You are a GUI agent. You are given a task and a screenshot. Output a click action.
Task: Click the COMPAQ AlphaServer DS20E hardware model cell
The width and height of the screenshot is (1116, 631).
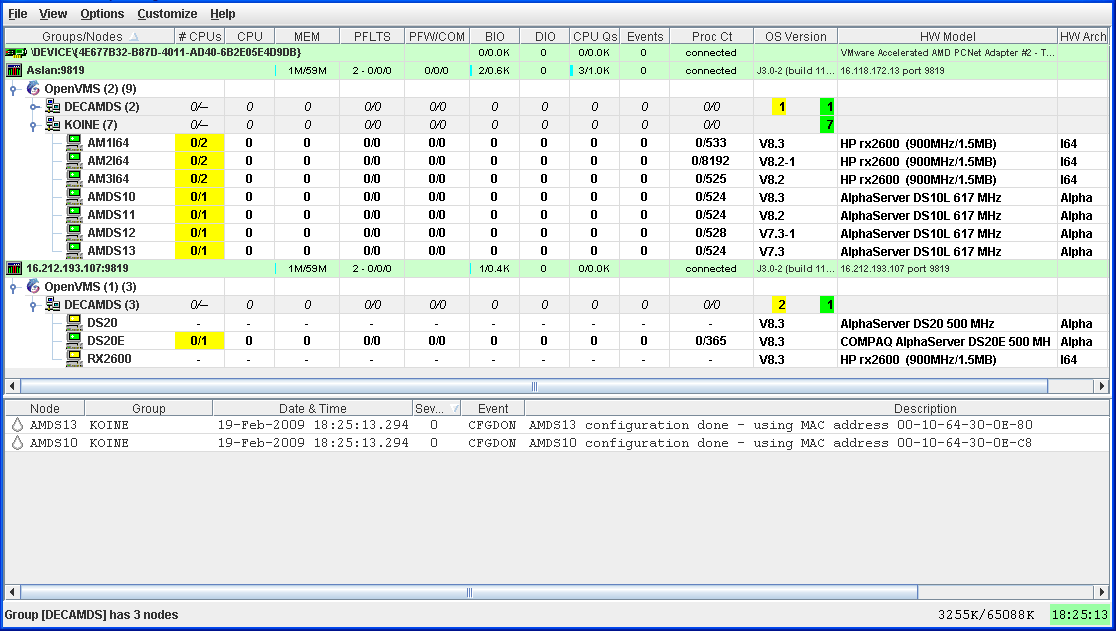click(x=945, y=341)
